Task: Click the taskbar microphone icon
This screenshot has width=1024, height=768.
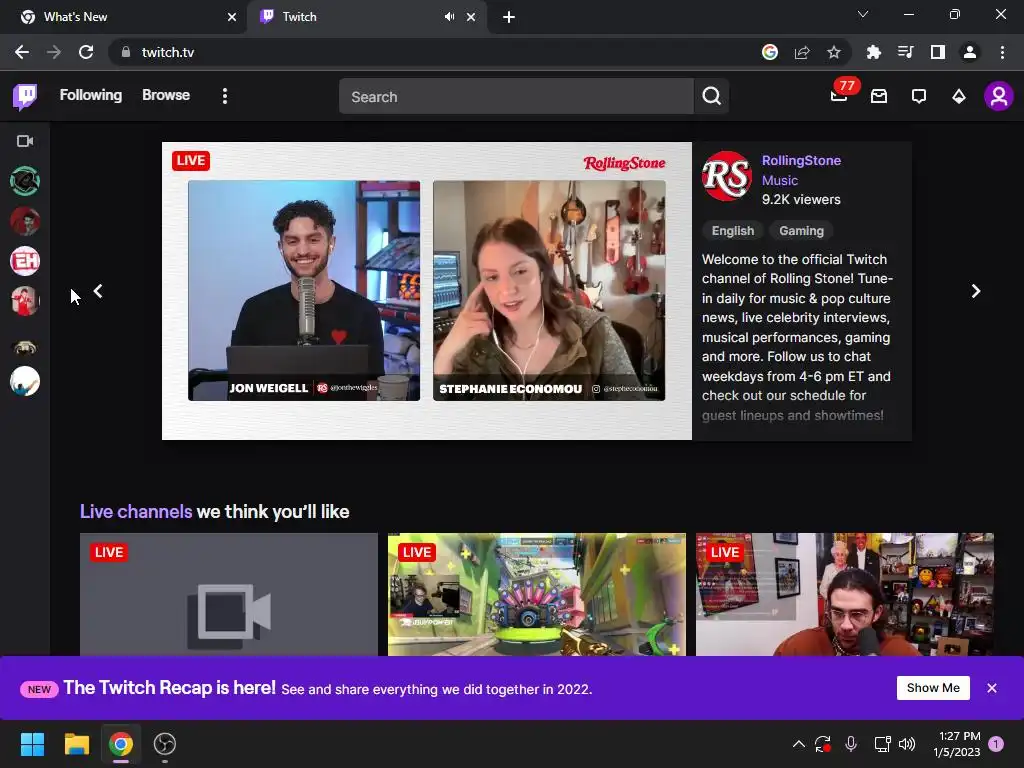Action: (x=851, y=744)
